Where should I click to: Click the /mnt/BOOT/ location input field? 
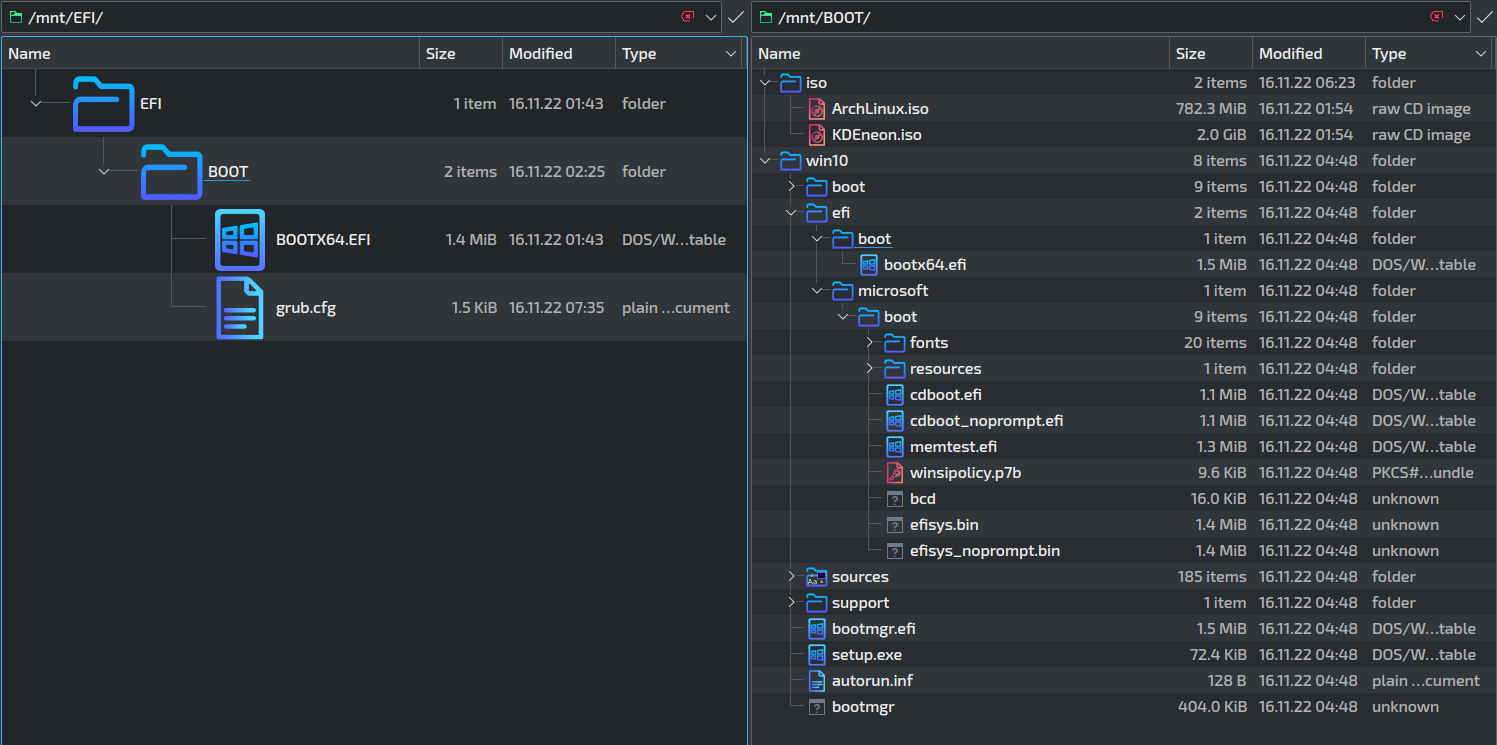1110,17
